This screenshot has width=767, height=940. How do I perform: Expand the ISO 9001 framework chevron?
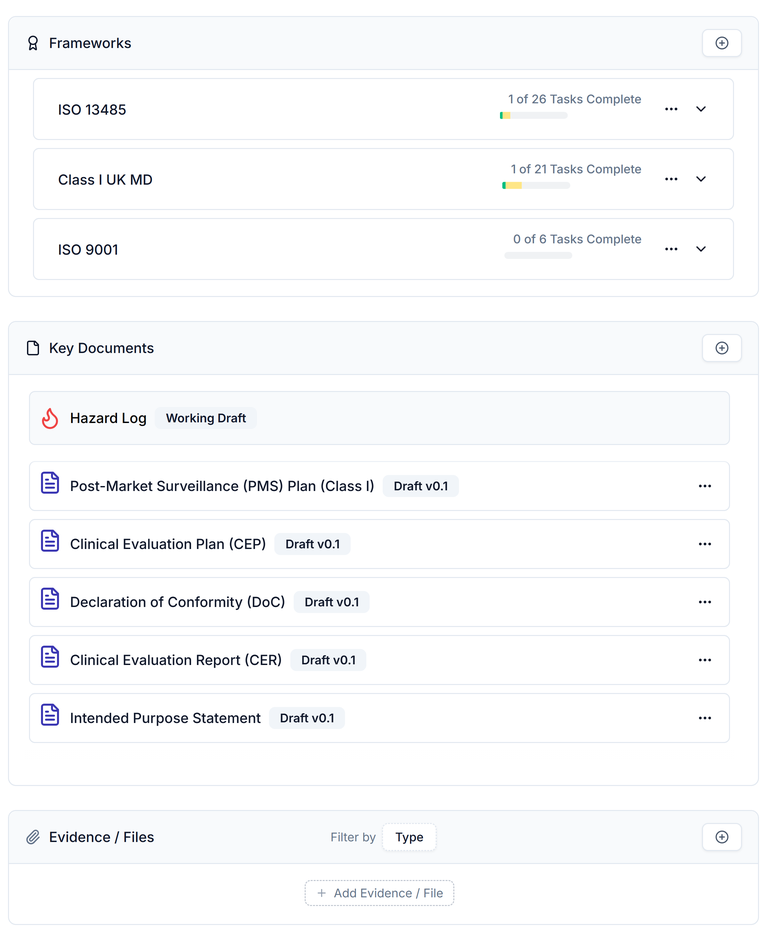700,249
